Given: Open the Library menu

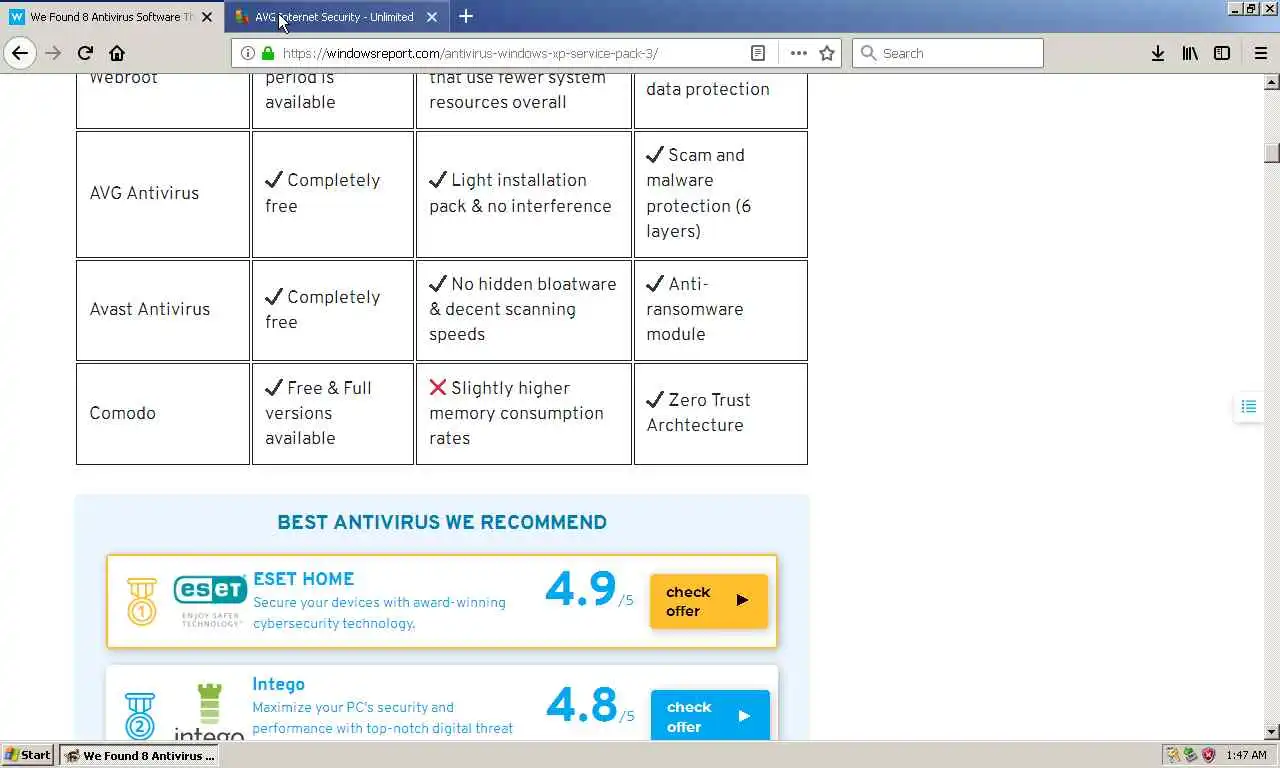Looking at the screenshot, I should [1190, 53].
